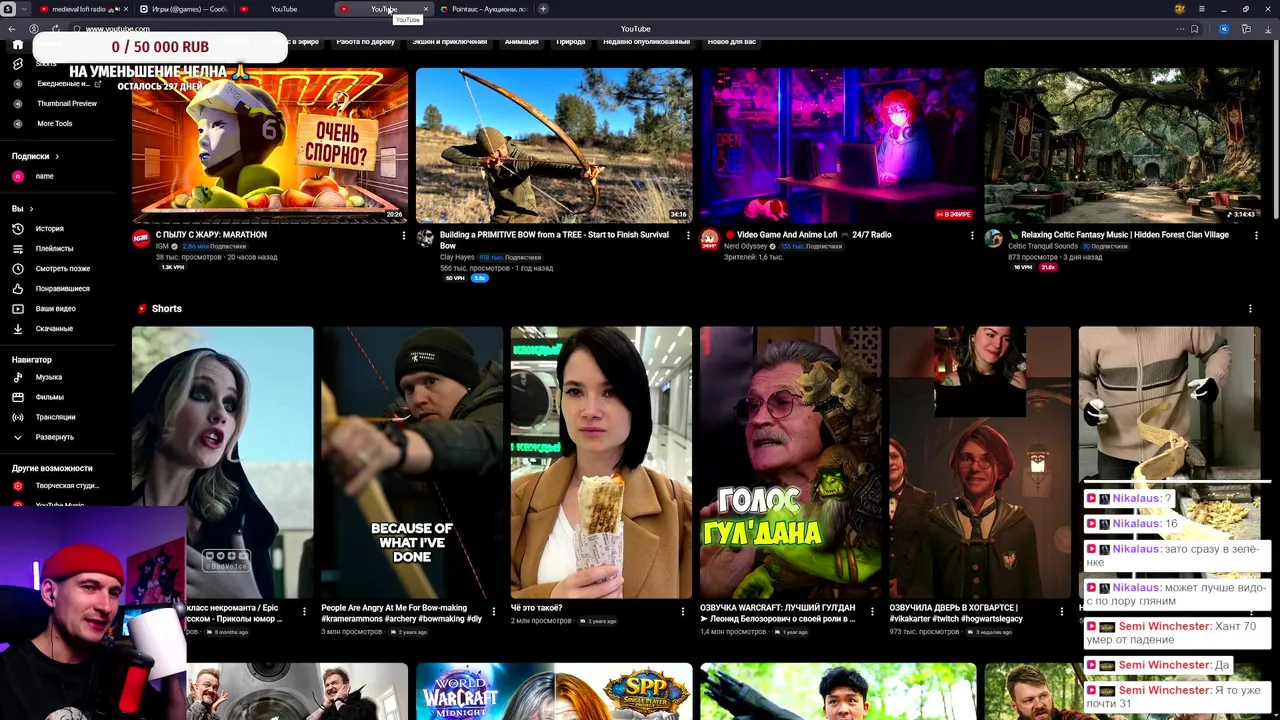Open the 'name' subscription channel
The width and height of the screenshot is (1280, 720).
click(33, 176)
